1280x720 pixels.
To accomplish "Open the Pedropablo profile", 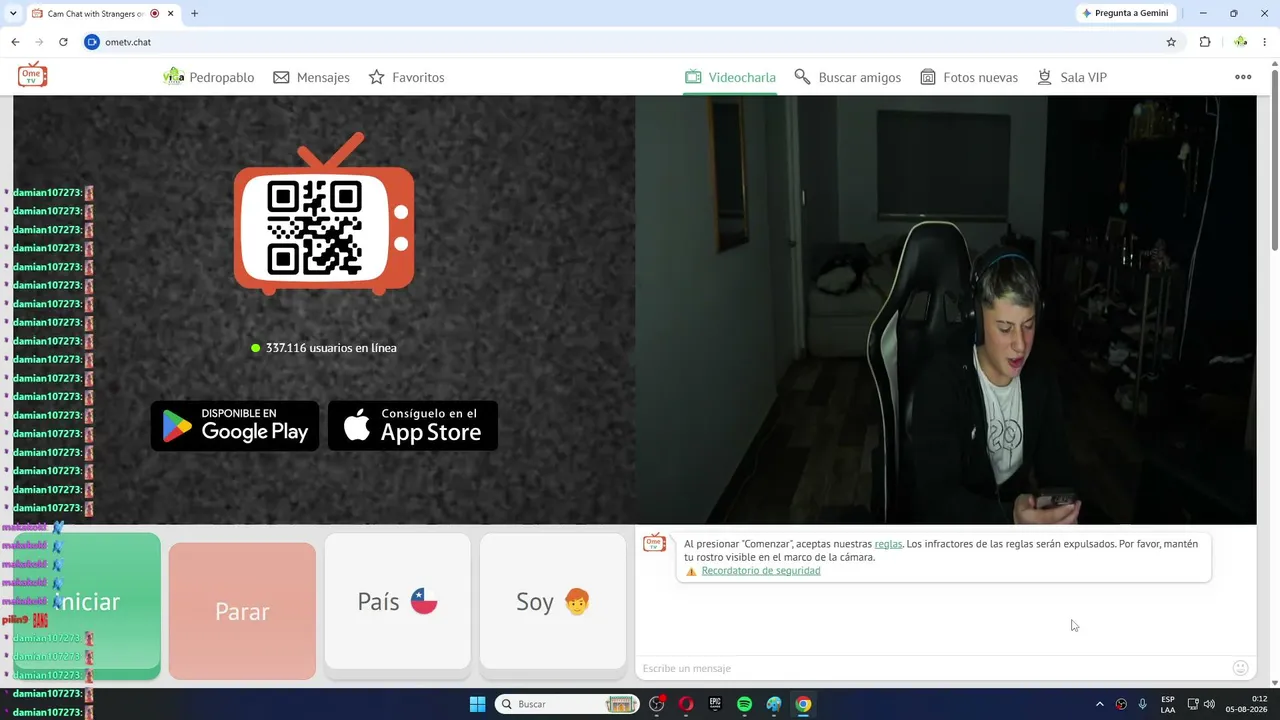I will pos(209,77).
